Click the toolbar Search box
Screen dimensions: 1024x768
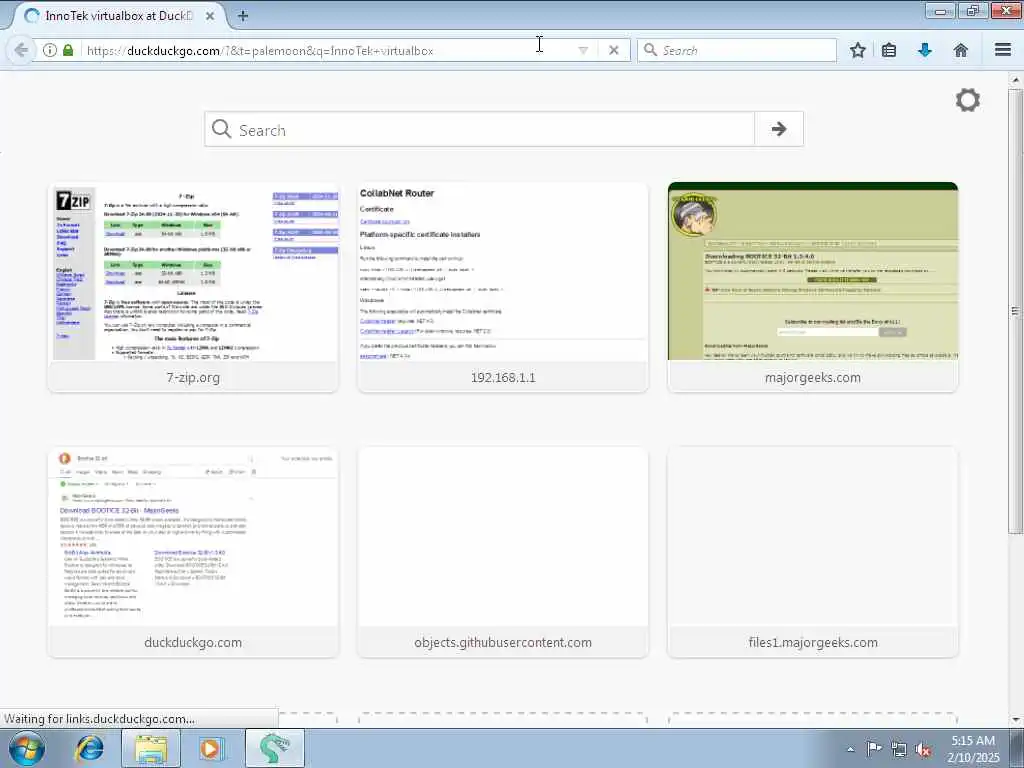click(737, 50)
